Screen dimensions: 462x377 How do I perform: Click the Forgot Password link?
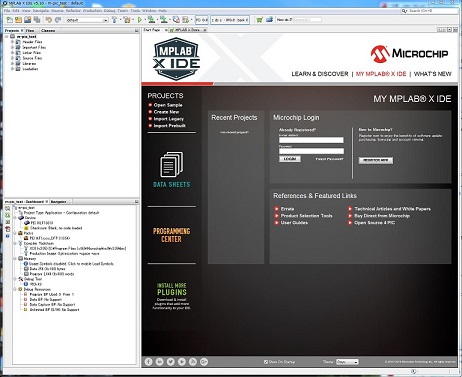[329, 159]
